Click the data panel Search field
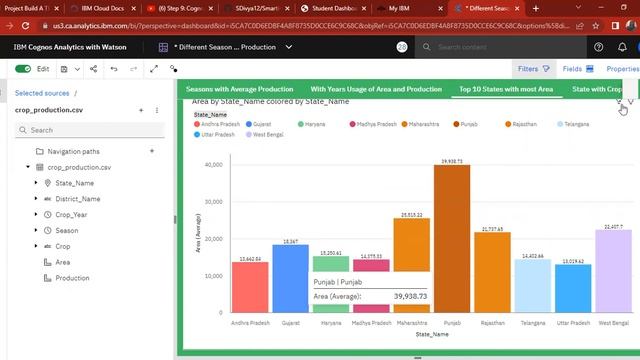This screenshot has height=360, width=640. click(x=90, y=130)
